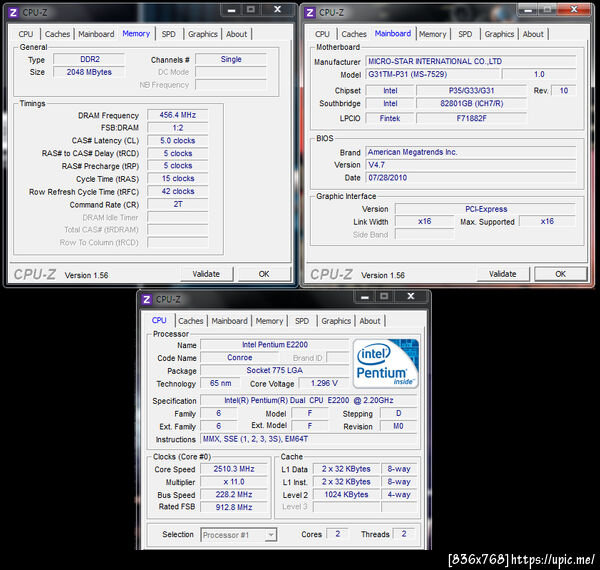Click the Core Voltage 1.296 V value
This screenshot has width=600, height=570.
click(x=324, y=383)
